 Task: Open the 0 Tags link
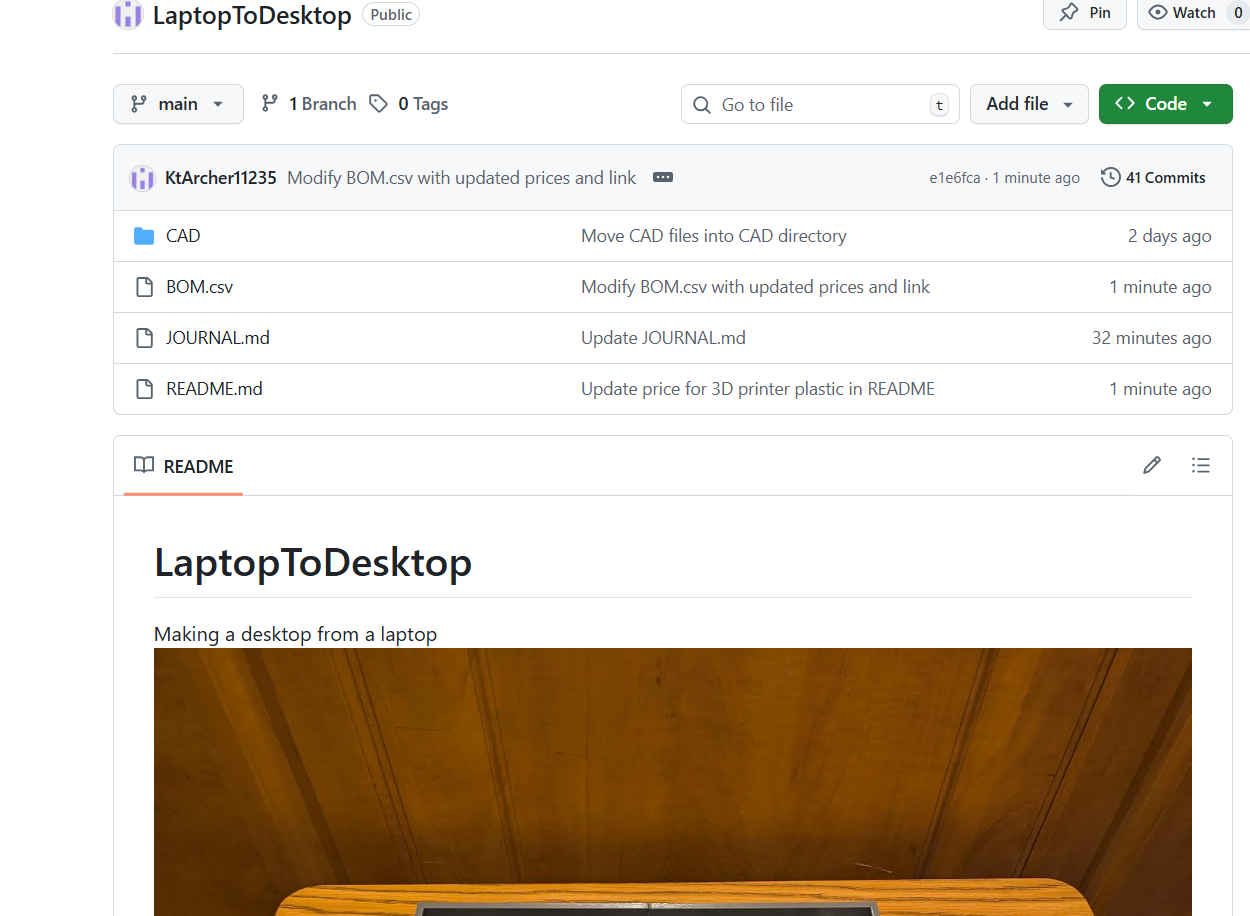point(409,104)
